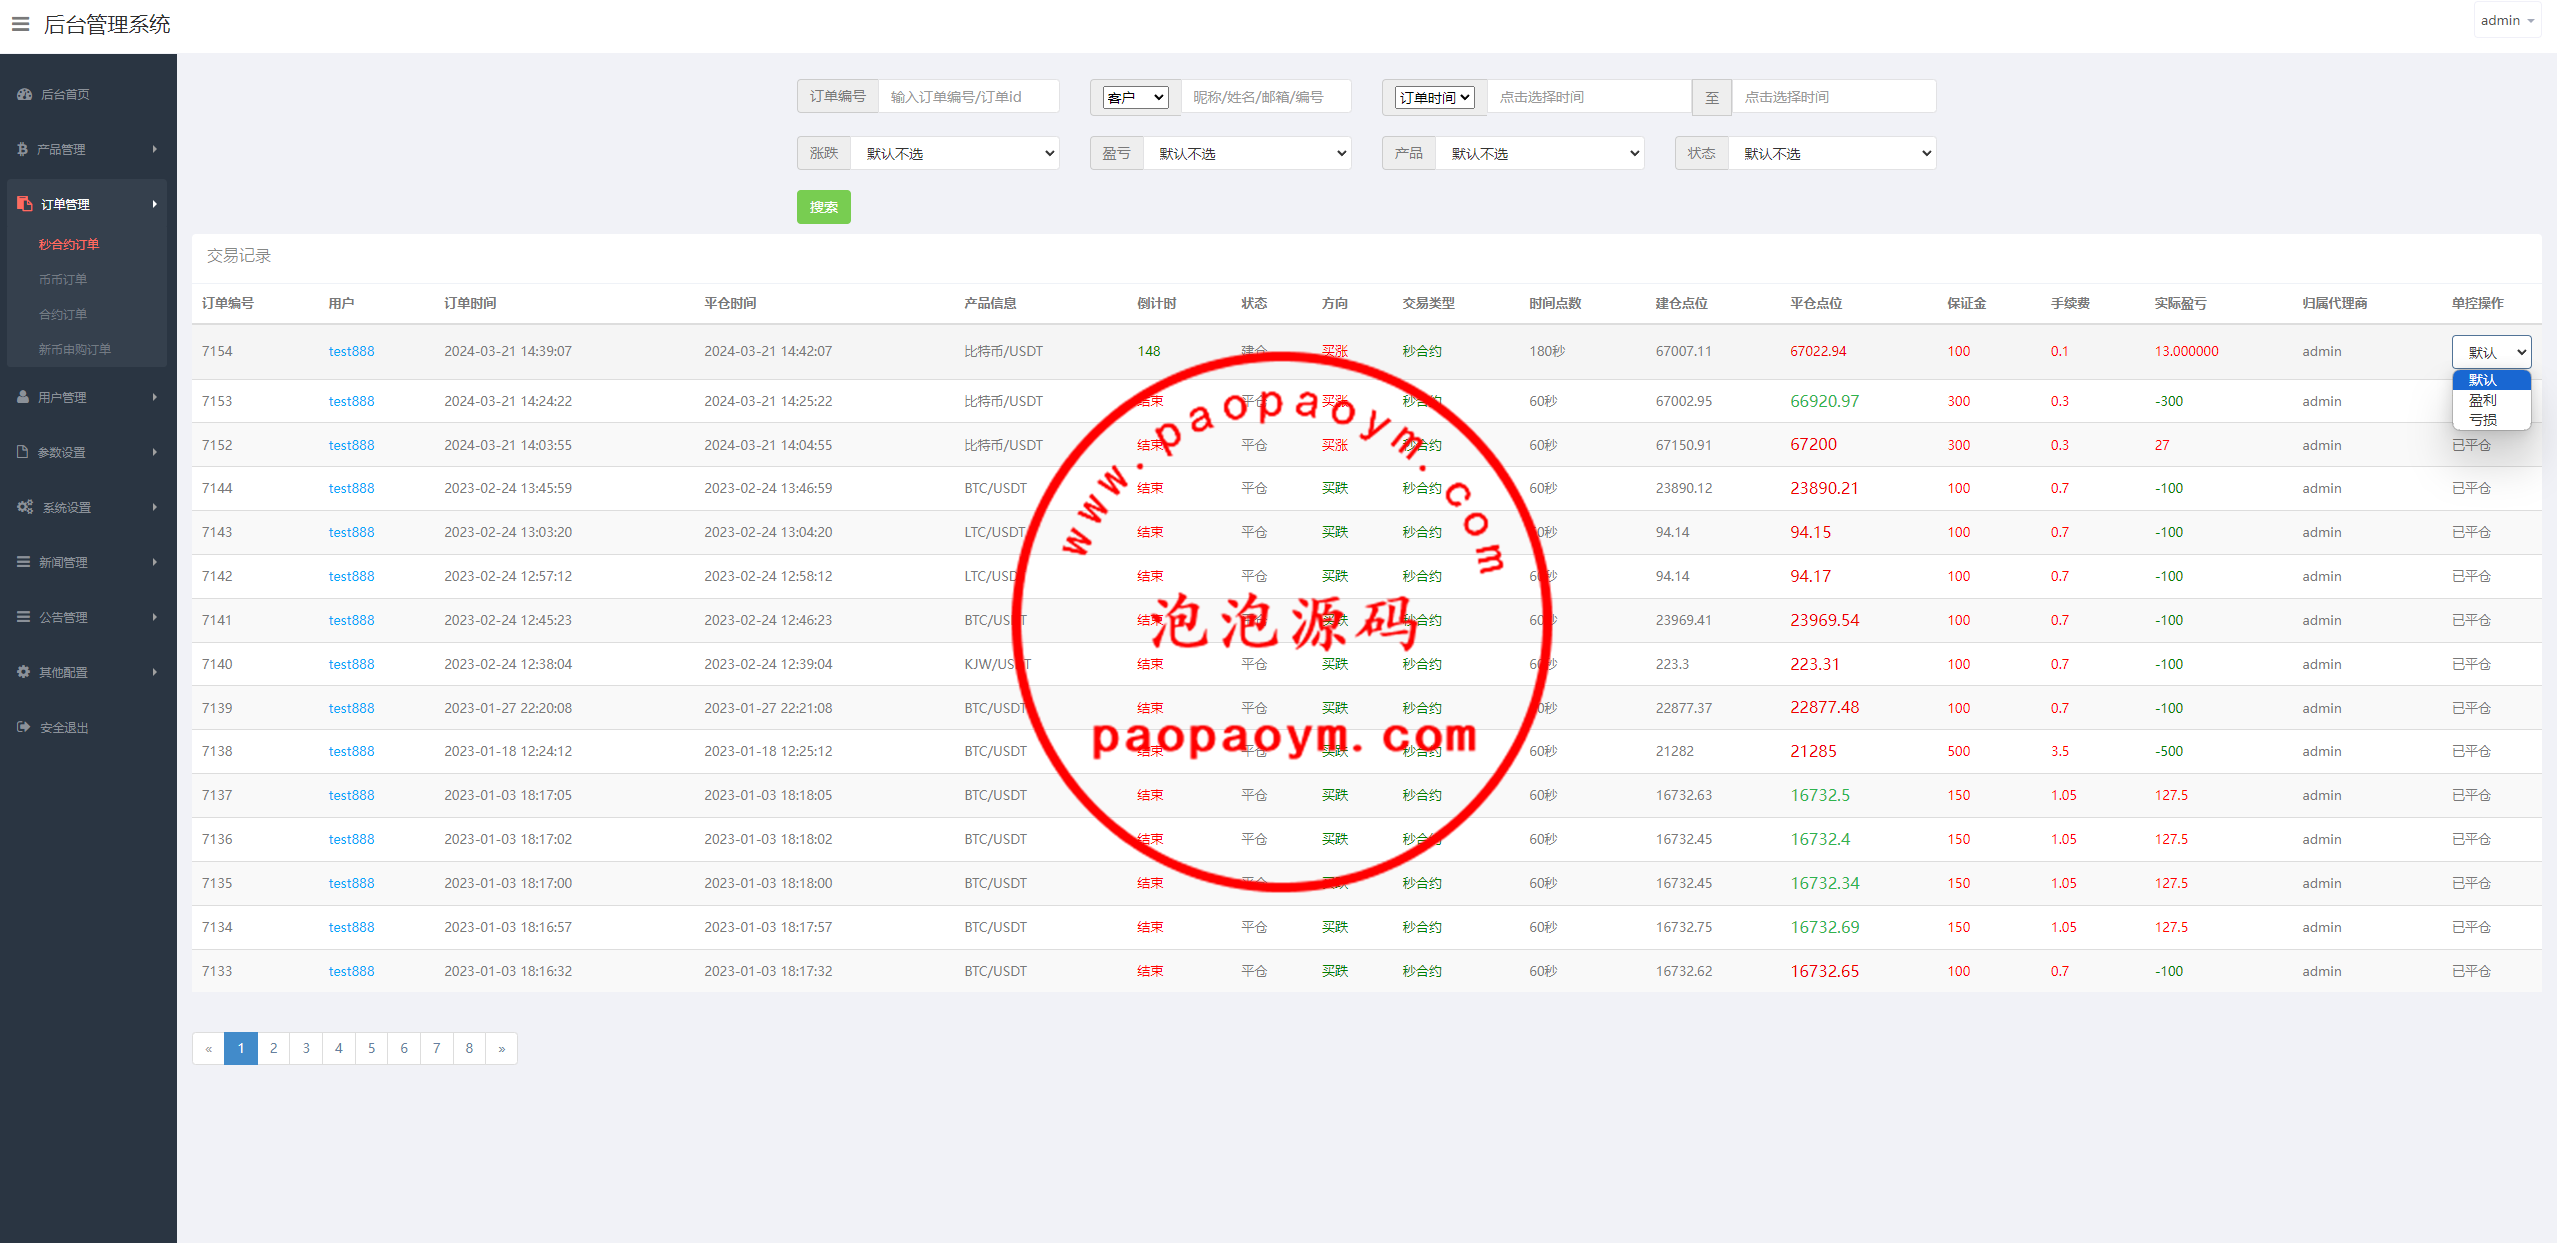Open the 单控操作 dropdown for order 7154
The height and width of the screenshot is (1243, 2557).
pos(2491,352)
